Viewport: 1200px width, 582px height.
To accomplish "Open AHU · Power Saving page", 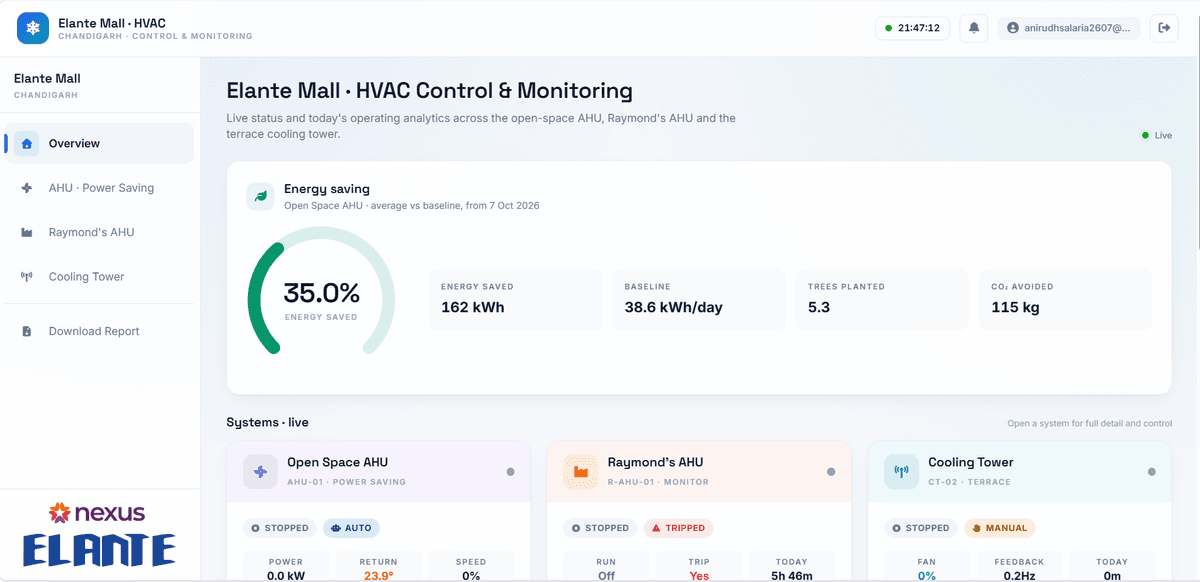I will pos(99,188).
